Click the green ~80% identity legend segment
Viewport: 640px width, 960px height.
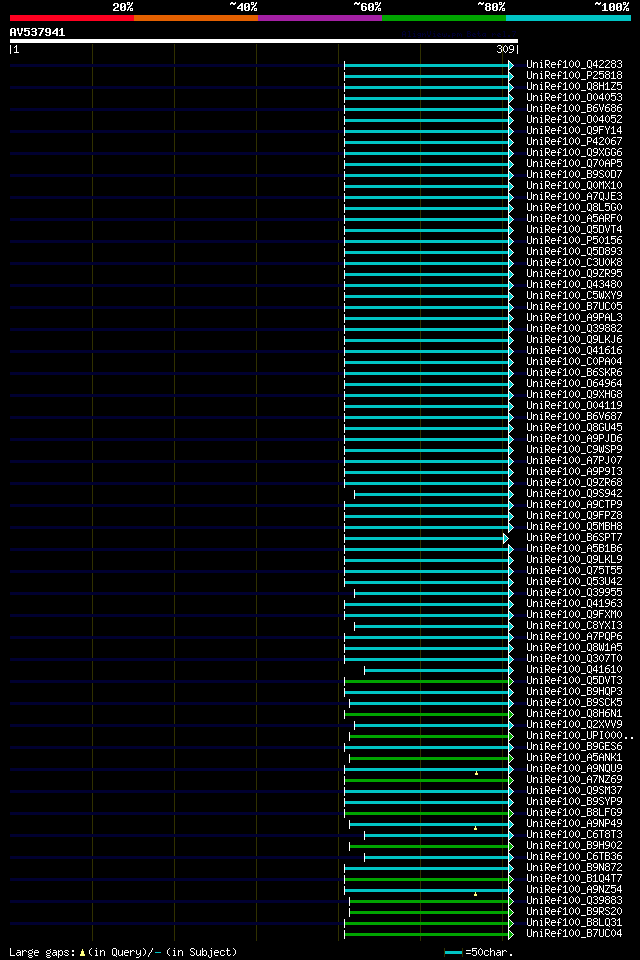[x=444, y=18]
